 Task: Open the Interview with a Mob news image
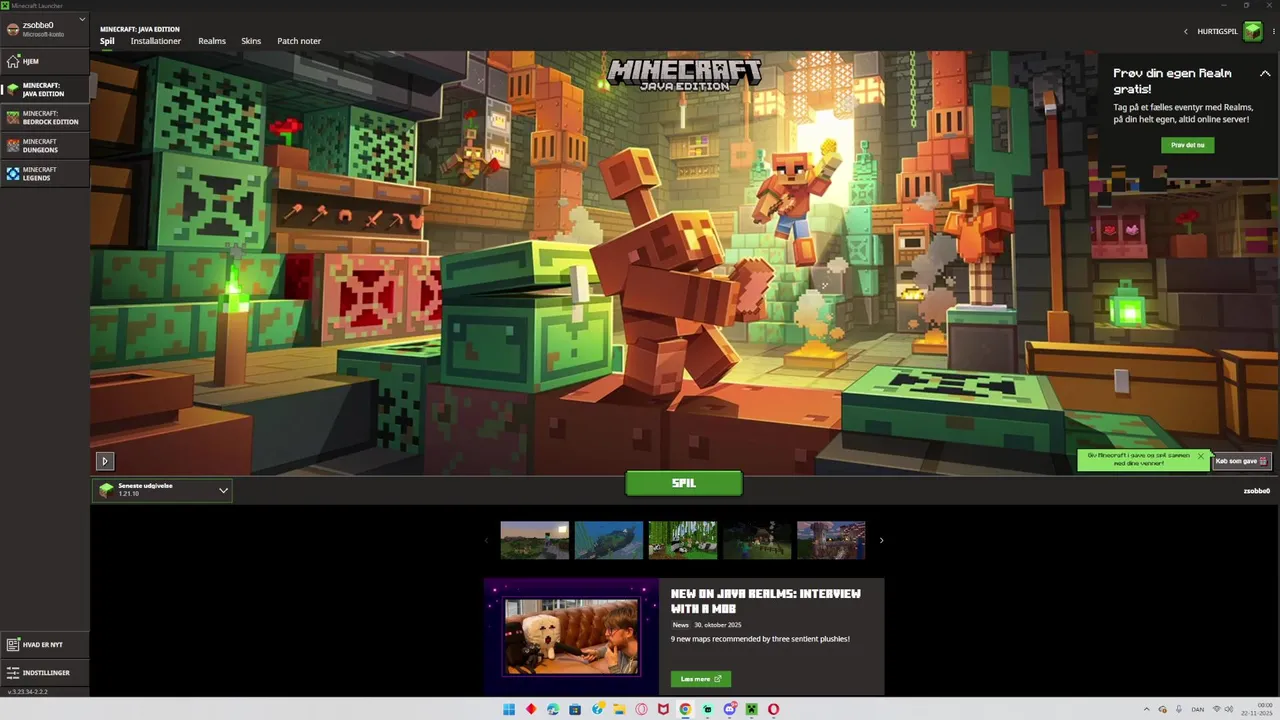click(x=571, y=636)
